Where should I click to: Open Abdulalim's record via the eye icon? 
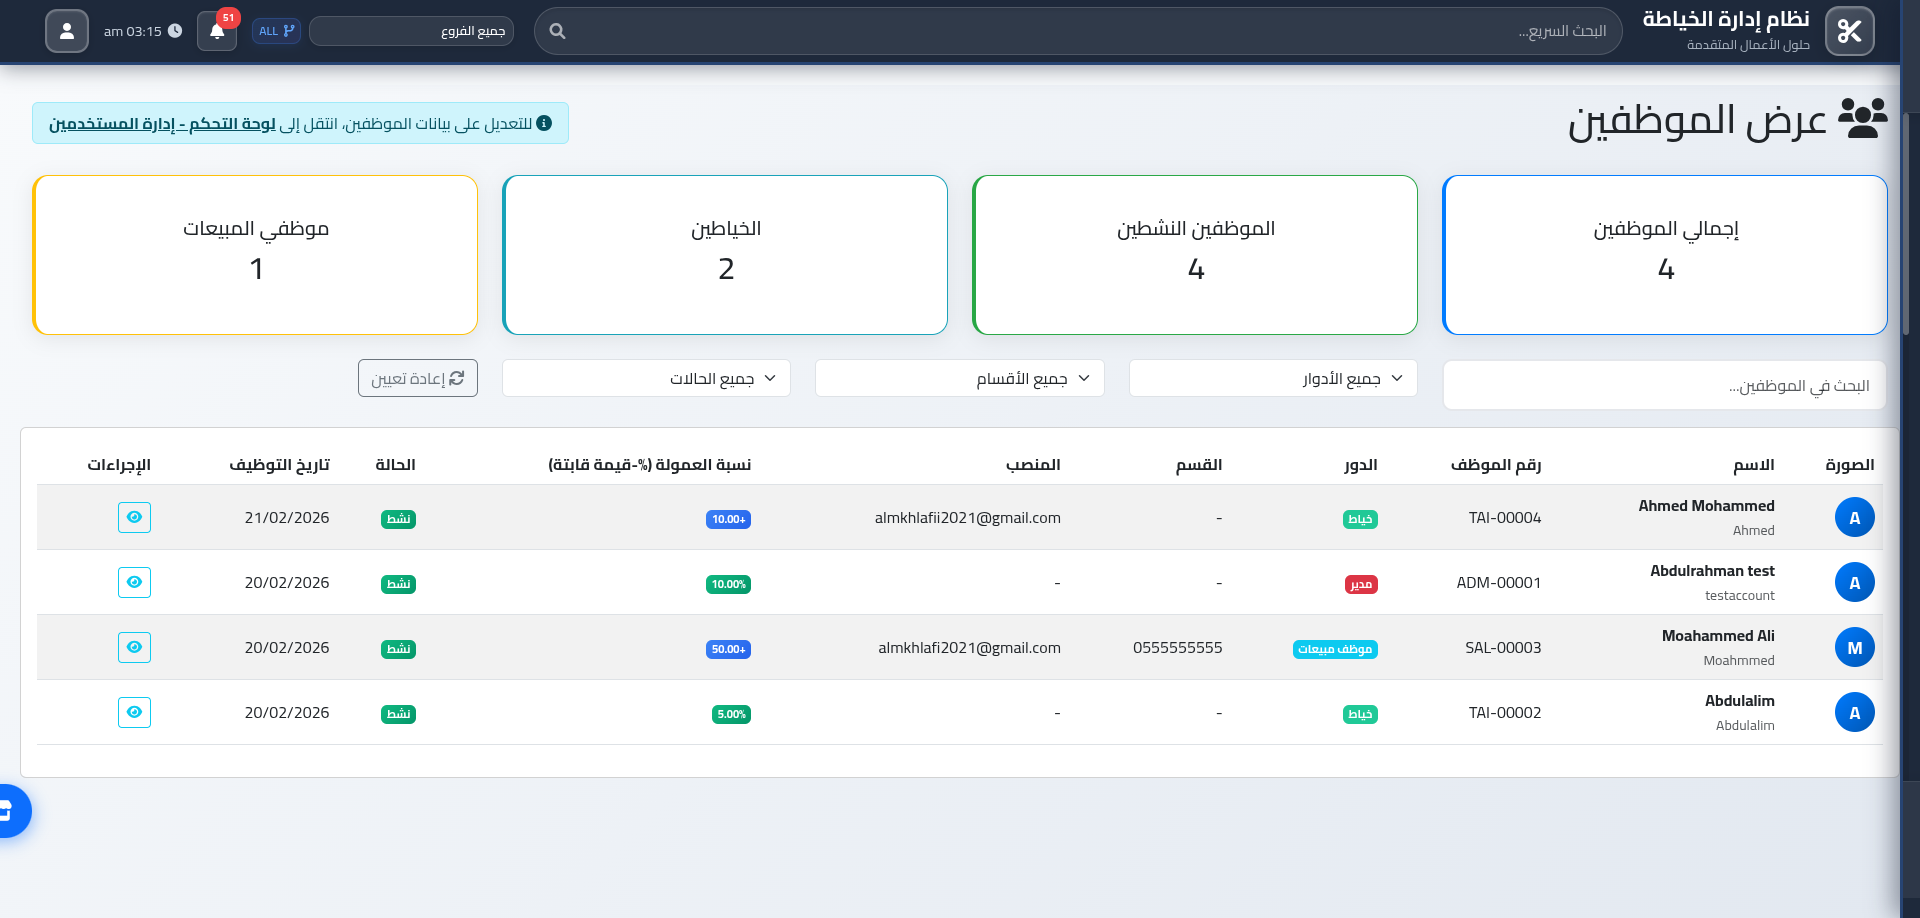pyautogui.click(x=134, y=712)
